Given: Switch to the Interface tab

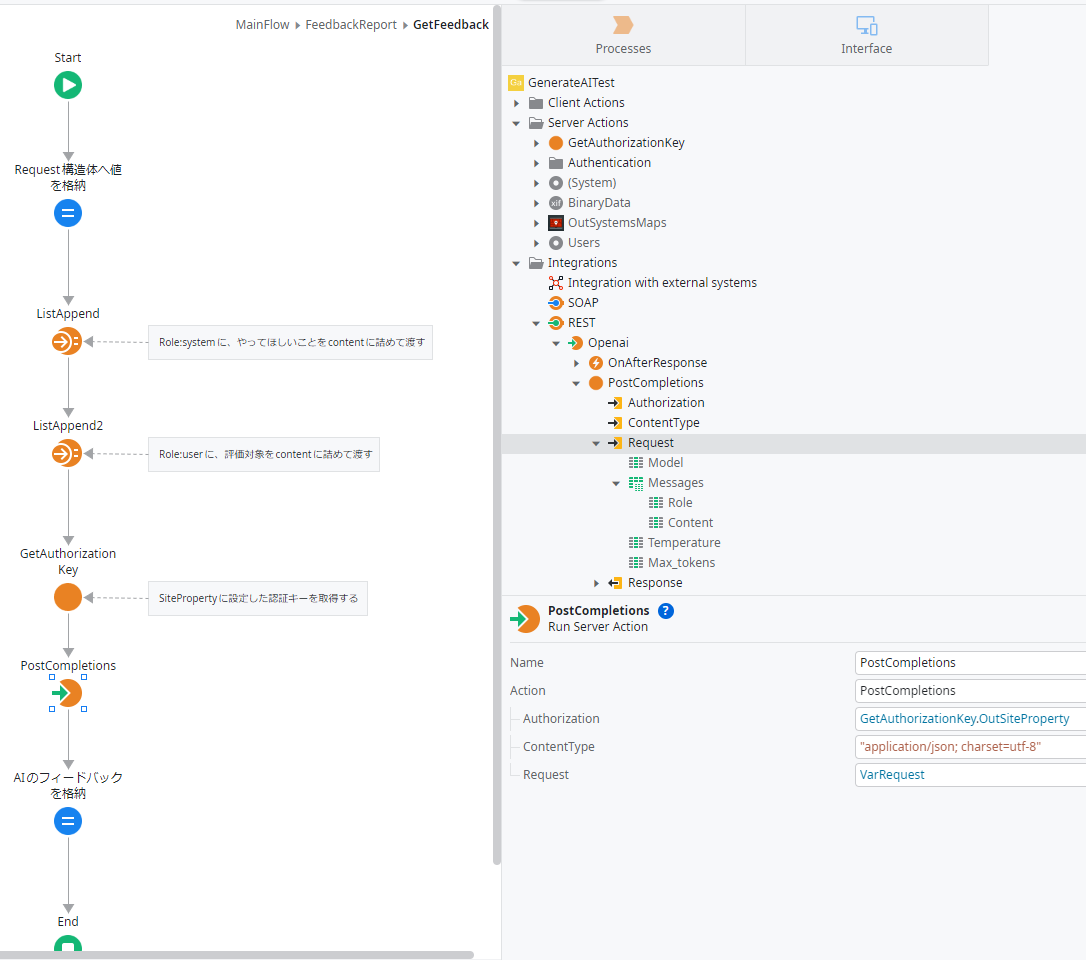Looking at the screenshot, I should pyautogui.click(x=866, y=34).
